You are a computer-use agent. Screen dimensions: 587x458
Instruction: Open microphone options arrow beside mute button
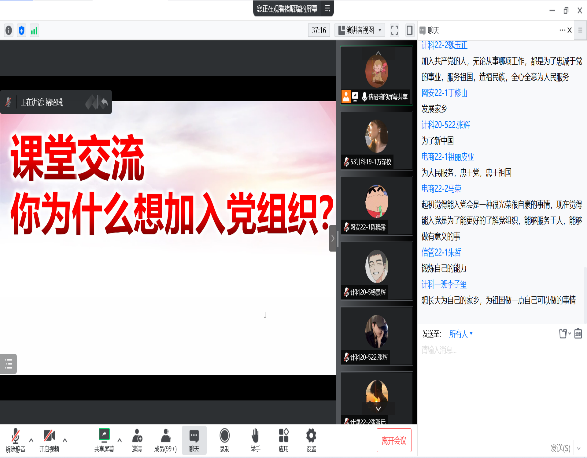tap(31, 440)
